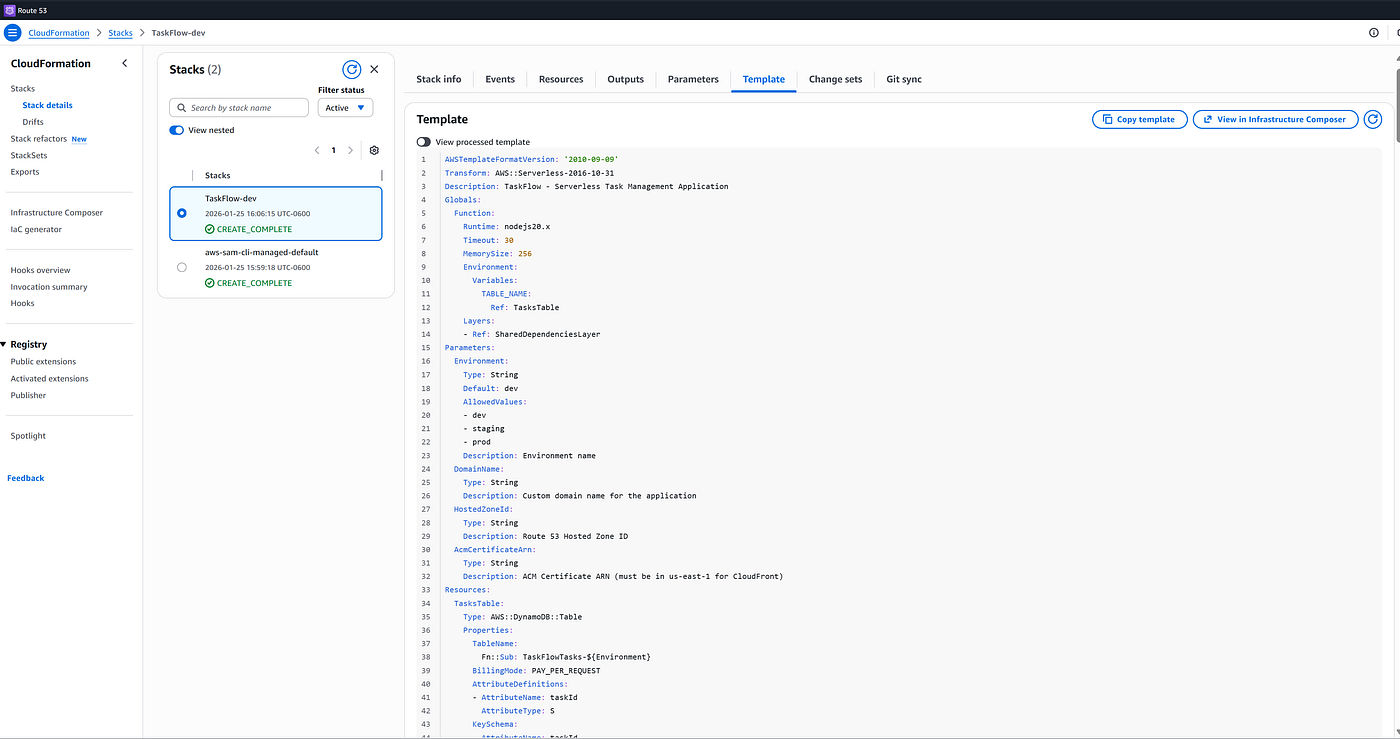Click template line 'Runtime: nodejs20.x'
Viewport: 1400px width, 739px height.
[506, 227]
